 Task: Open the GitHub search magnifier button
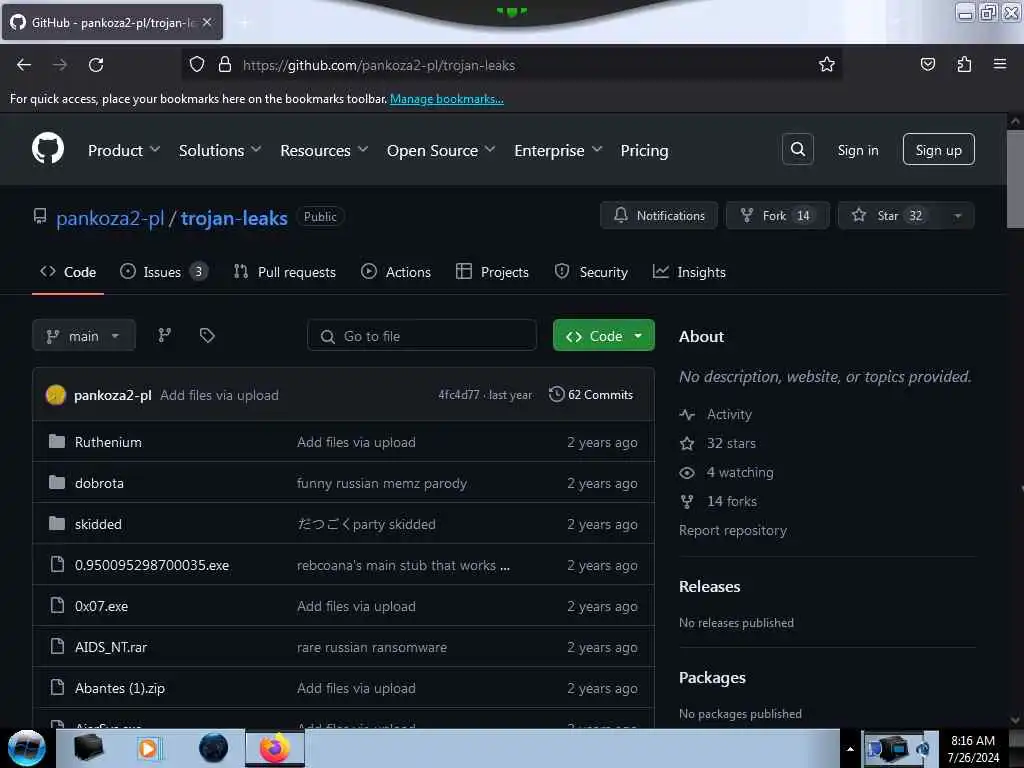coord(797,150)
